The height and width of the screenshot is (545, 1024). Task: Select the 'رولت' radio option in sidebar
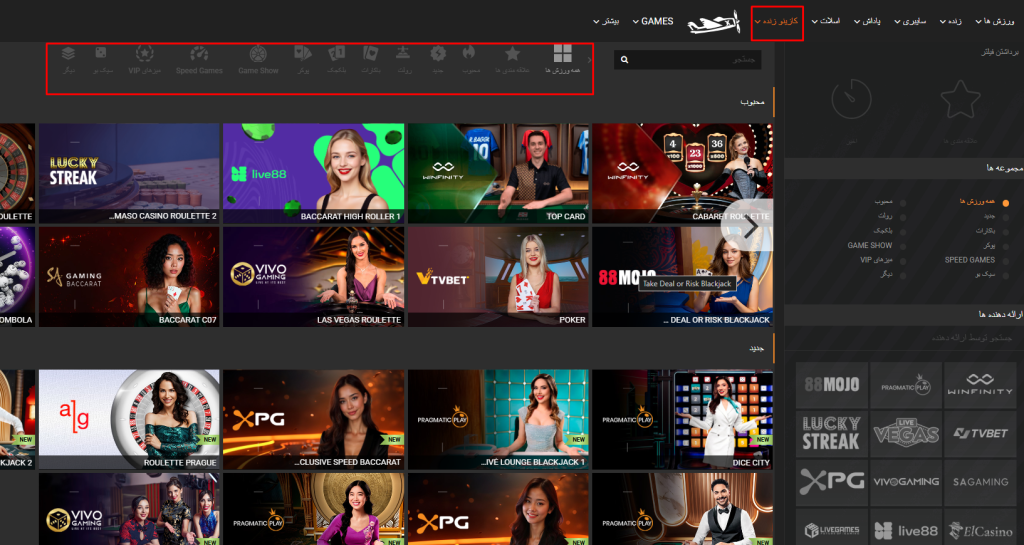(903, 217)
